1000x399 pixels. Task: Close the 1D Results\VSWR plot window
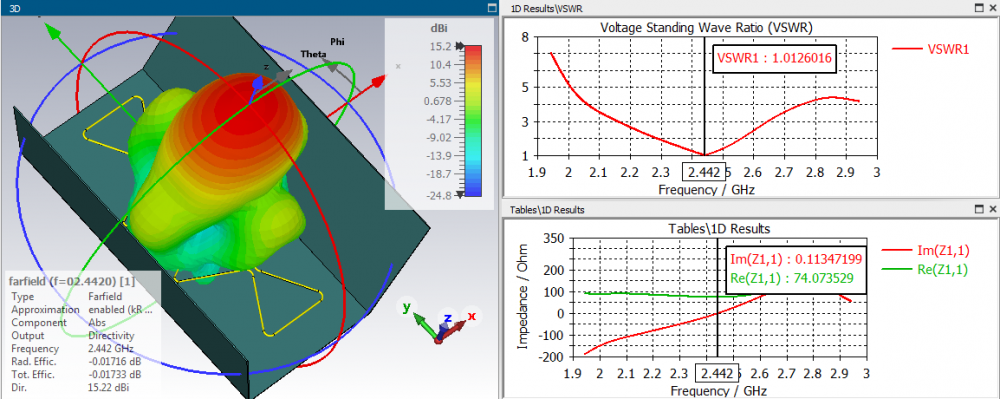coord(992,8)
